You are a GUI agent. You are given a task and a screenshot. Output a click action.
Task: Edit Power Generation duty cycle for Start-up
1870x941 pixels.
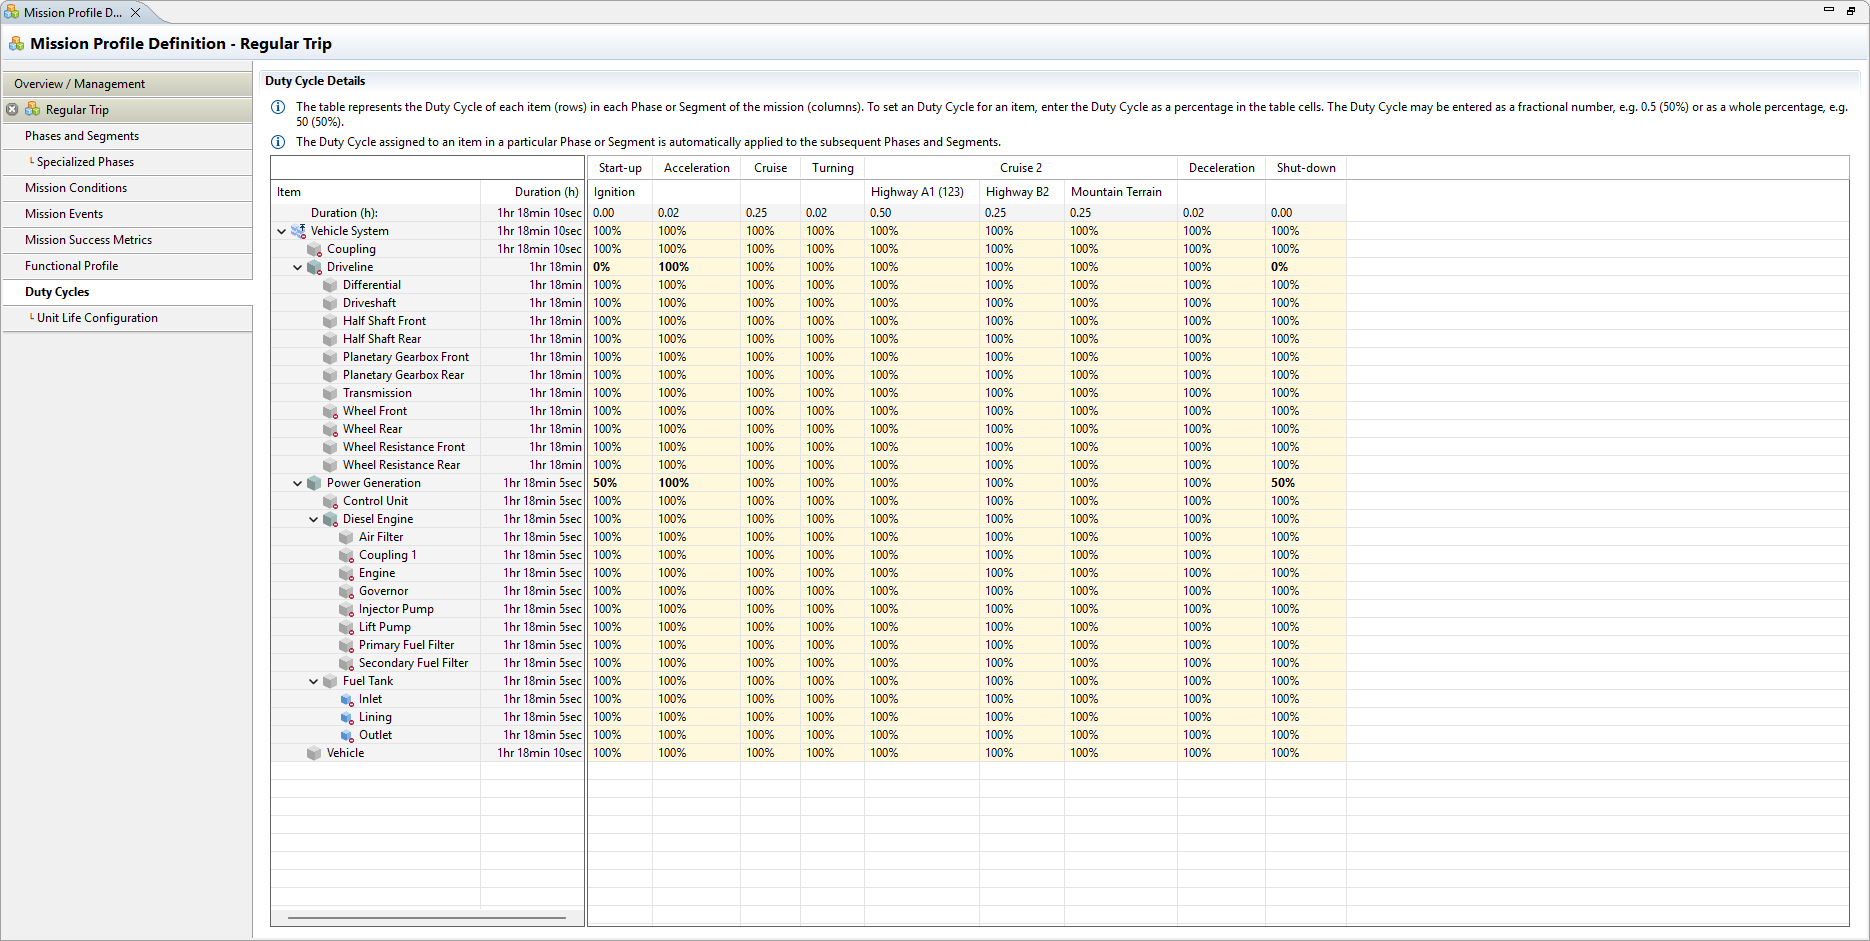coord(620,483)
